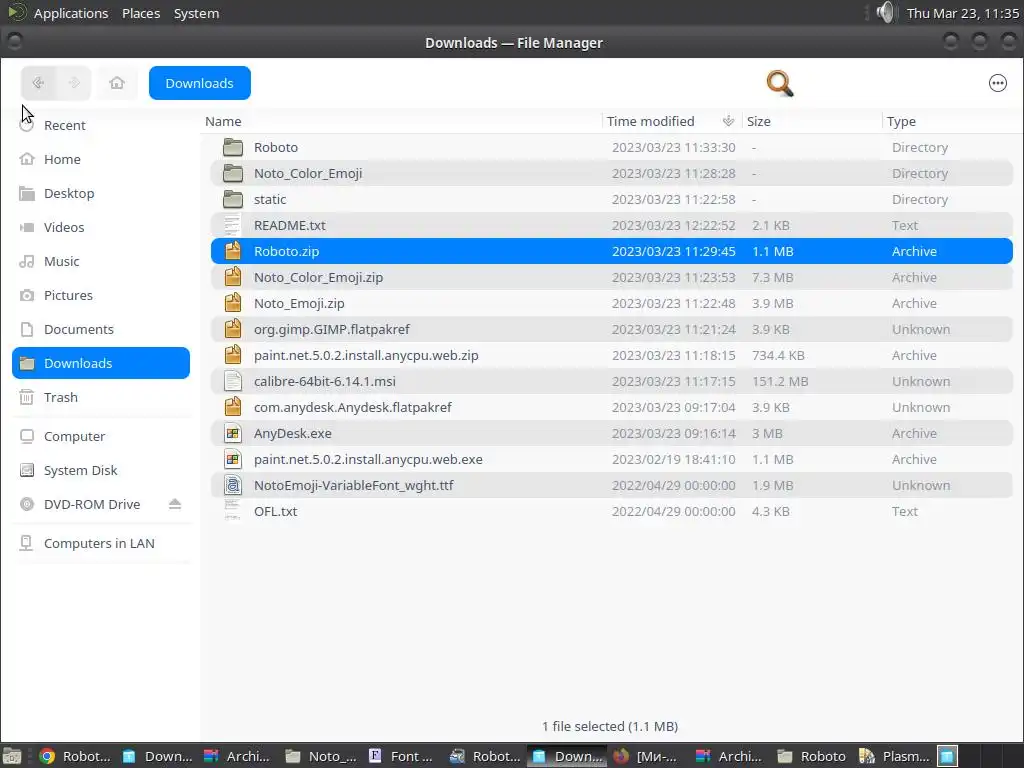Open Desktop in the sidebar

[x=101, y=193]
